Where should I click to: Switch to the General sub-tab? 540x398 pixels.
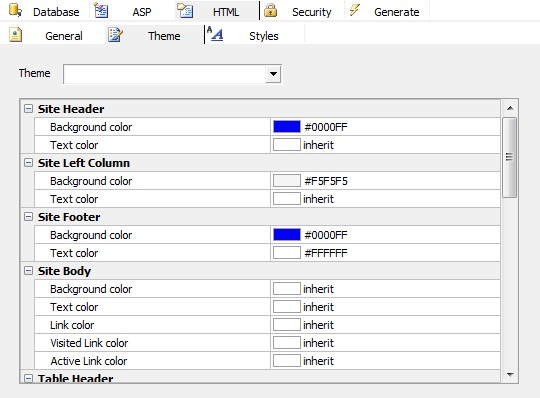pos(64,36)
